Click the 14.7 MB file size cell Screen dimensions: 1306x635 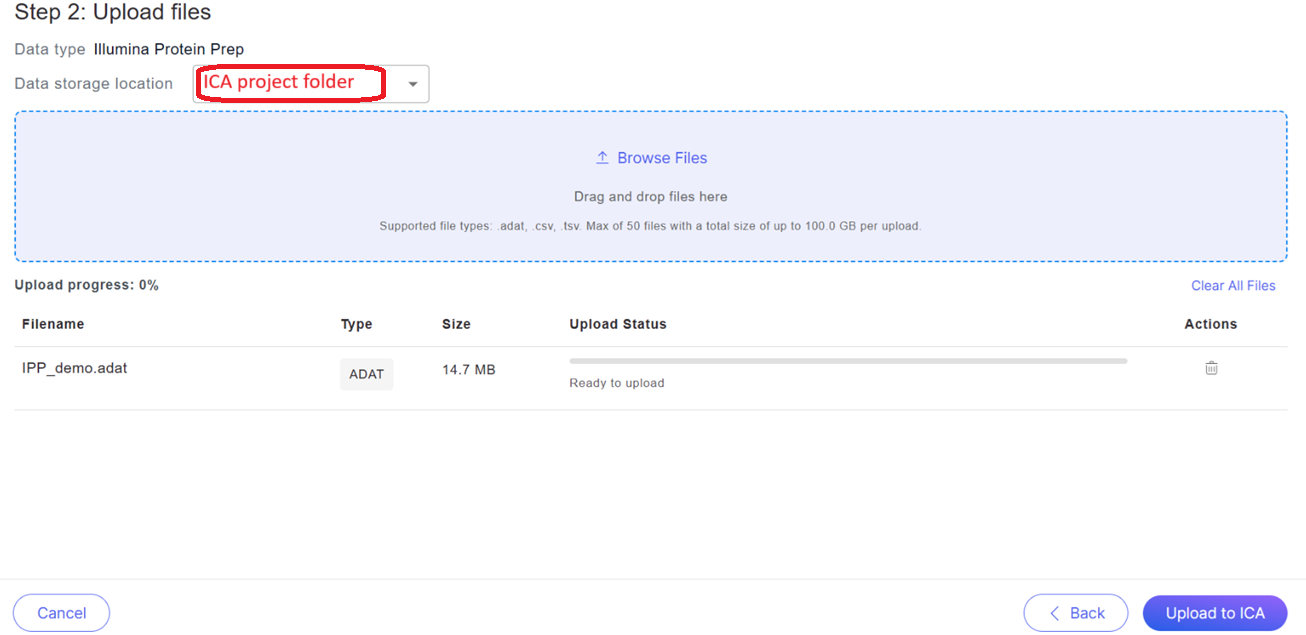pos(468,370)
